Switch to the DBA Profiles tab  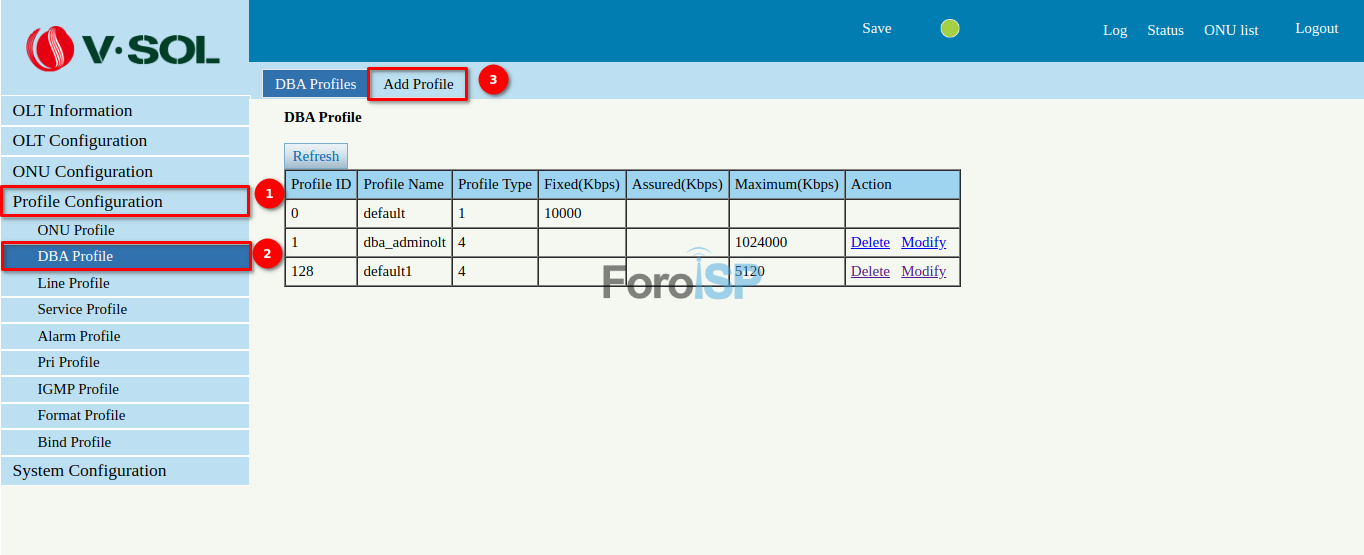click(x=315, y=84)
